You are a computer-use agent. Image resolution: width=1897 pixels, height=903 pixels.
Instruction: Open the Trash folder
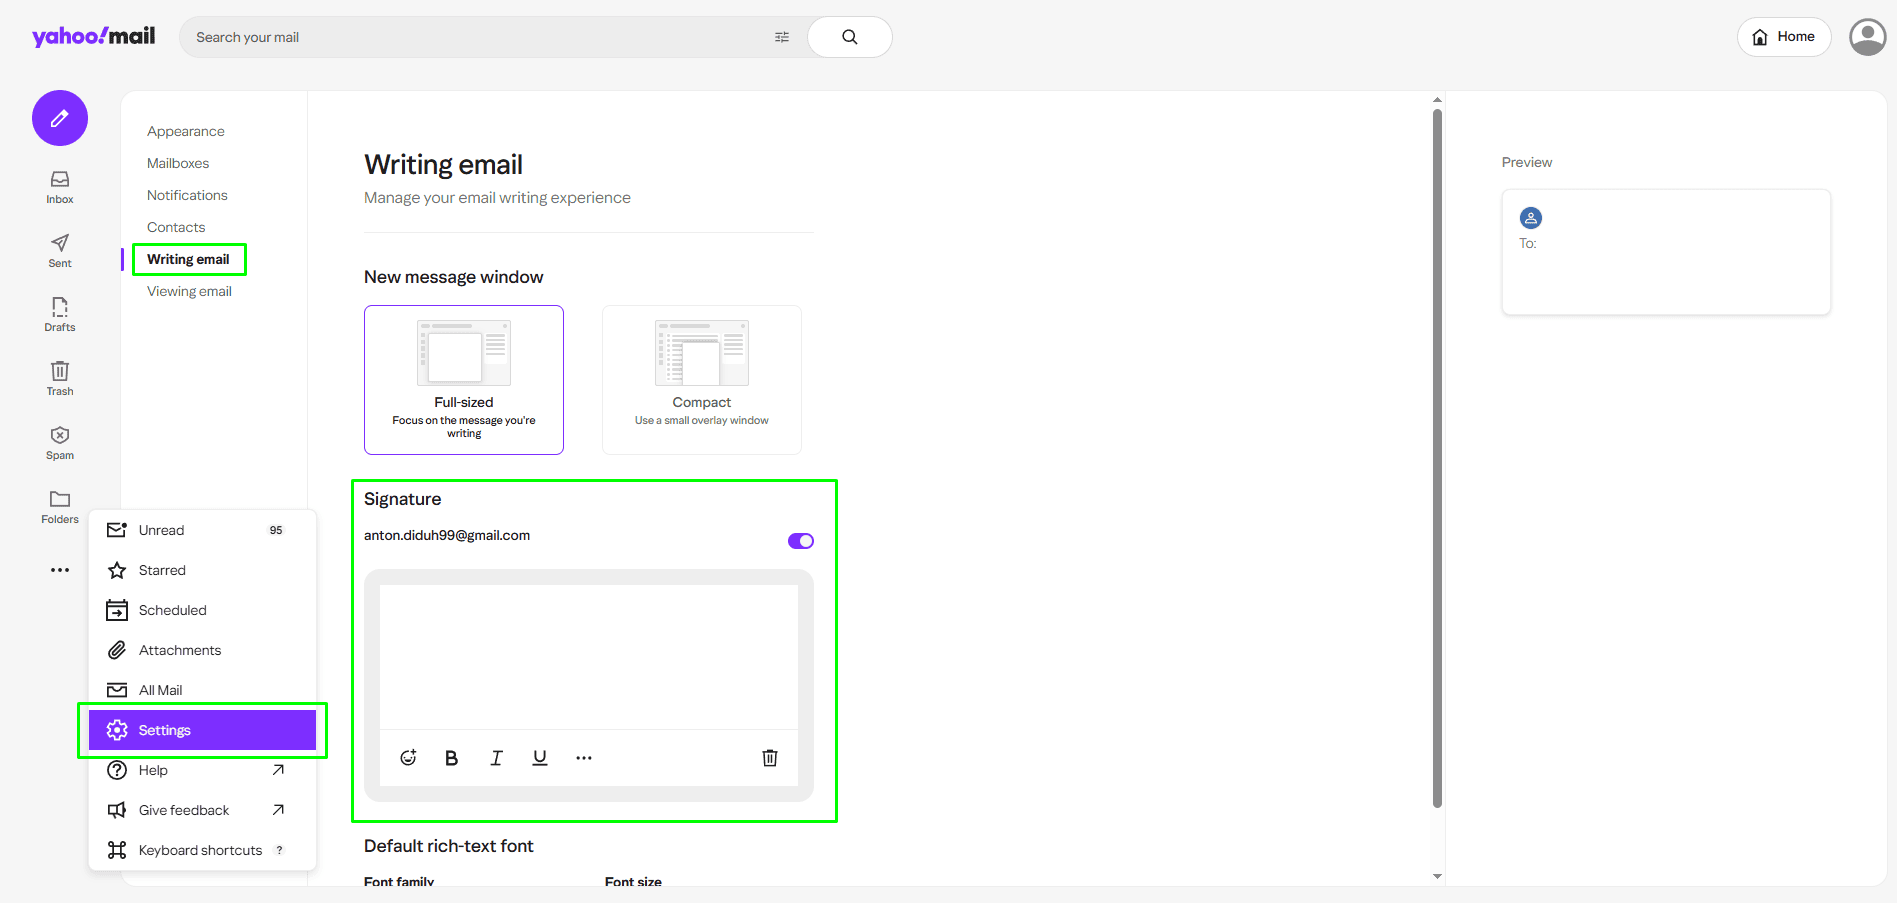(x=60, y=379)
